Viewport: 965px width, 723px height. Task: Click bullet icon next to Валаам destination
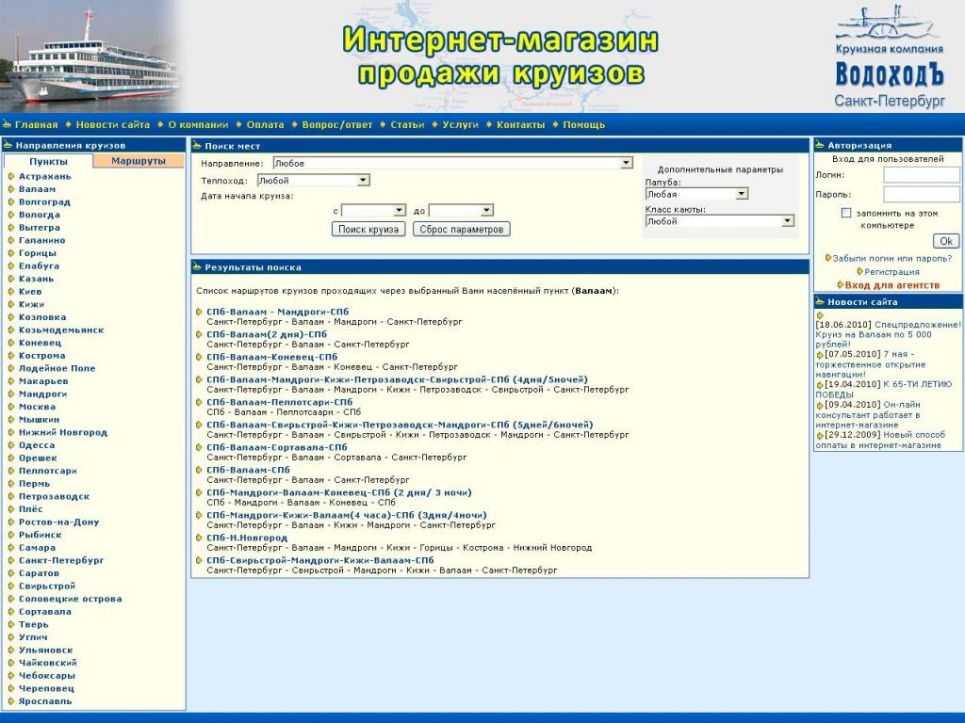click(x=11, y=190)
